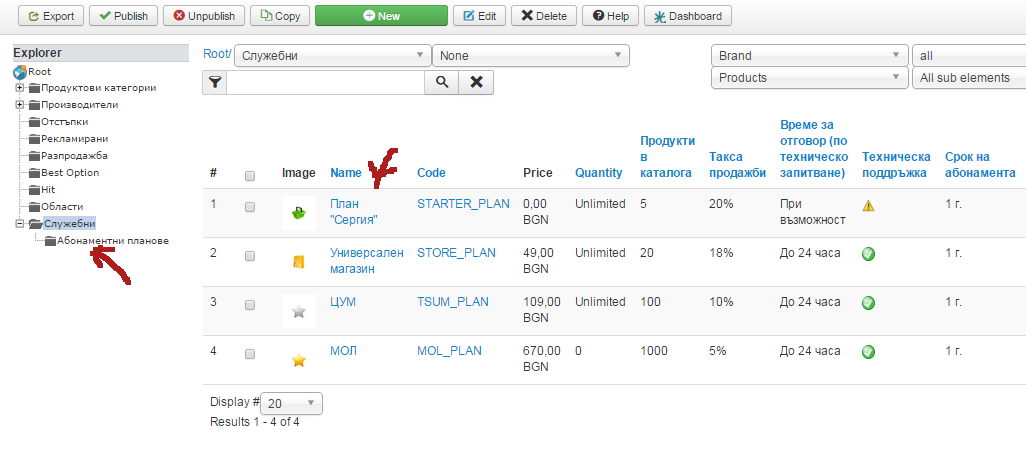
Task: Click the green New button
Action: coord(381,16)
